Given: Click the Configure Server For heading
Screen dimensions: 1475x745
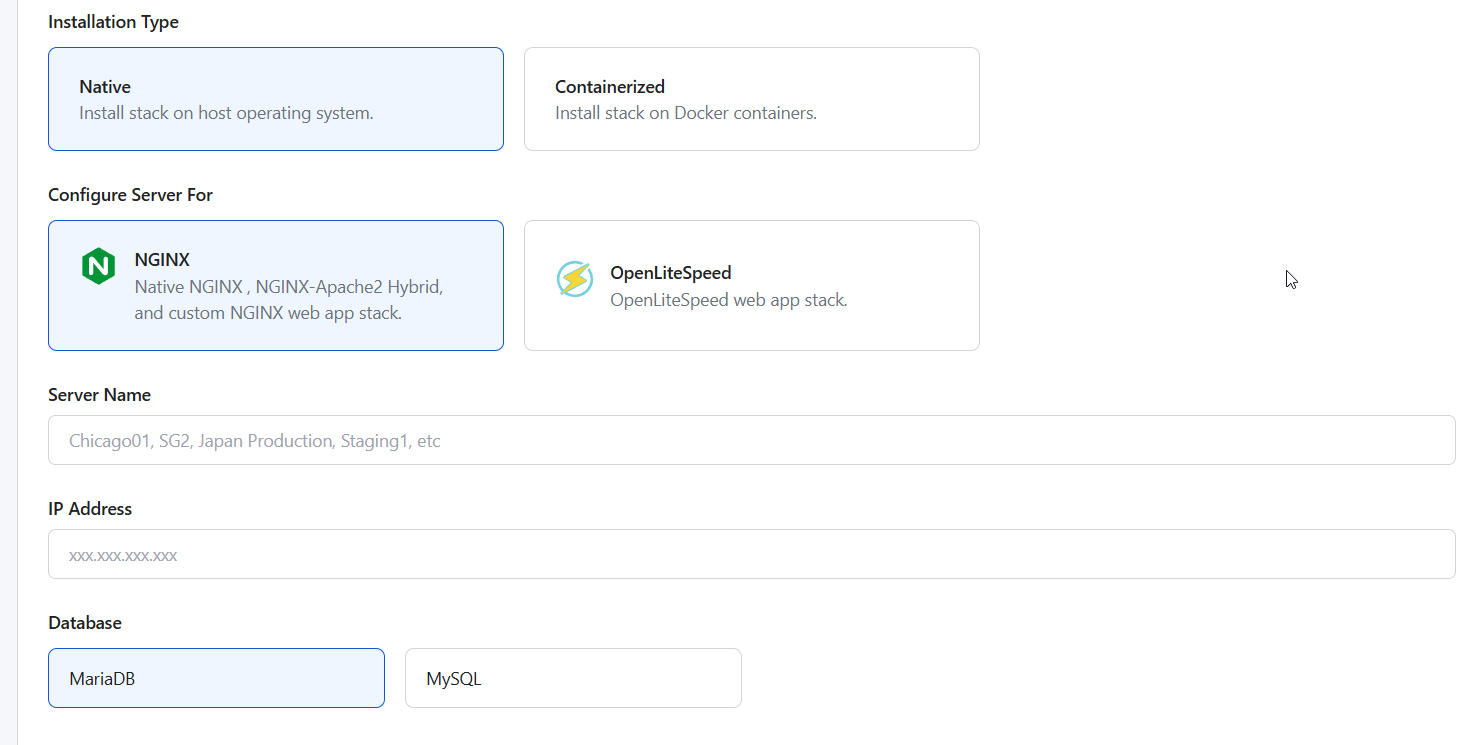Looking at the screenshot, I should click(x=131, y=195).
